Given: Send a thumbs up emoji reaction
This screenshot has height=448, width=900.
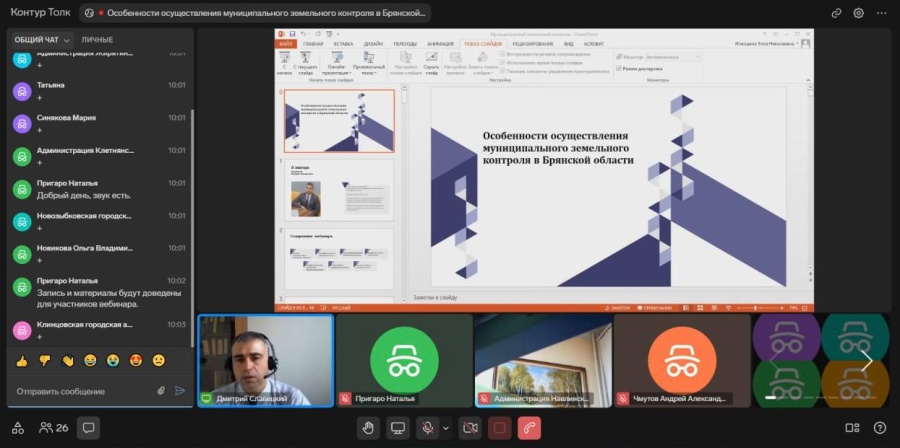Looking at the screenshot, I should click(22, 360).
